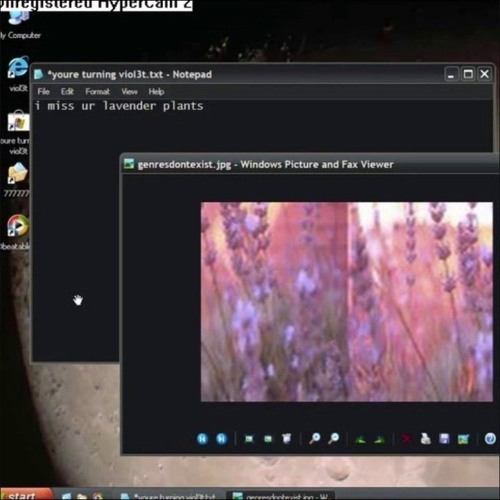
Task: Select Best Fit view in Picture Viewer
Action: (249, 439)
